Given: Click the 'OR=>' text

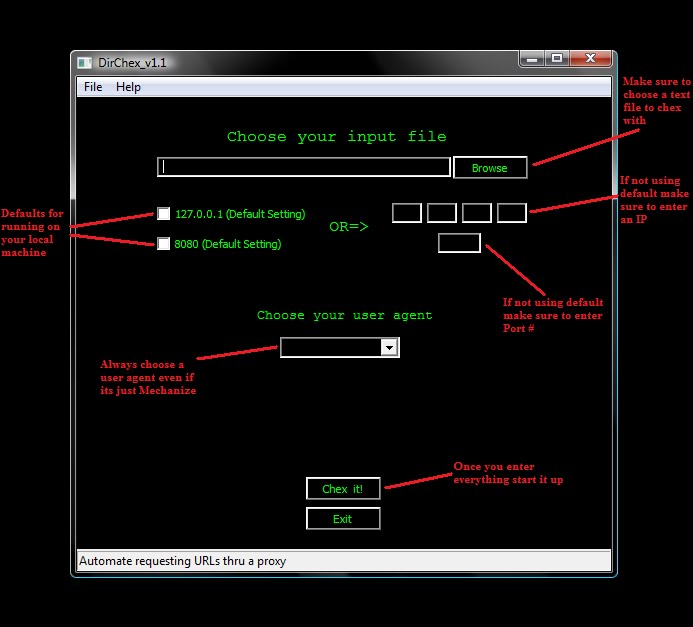Looking at the screenshot, I should click(x=349, y=227).
